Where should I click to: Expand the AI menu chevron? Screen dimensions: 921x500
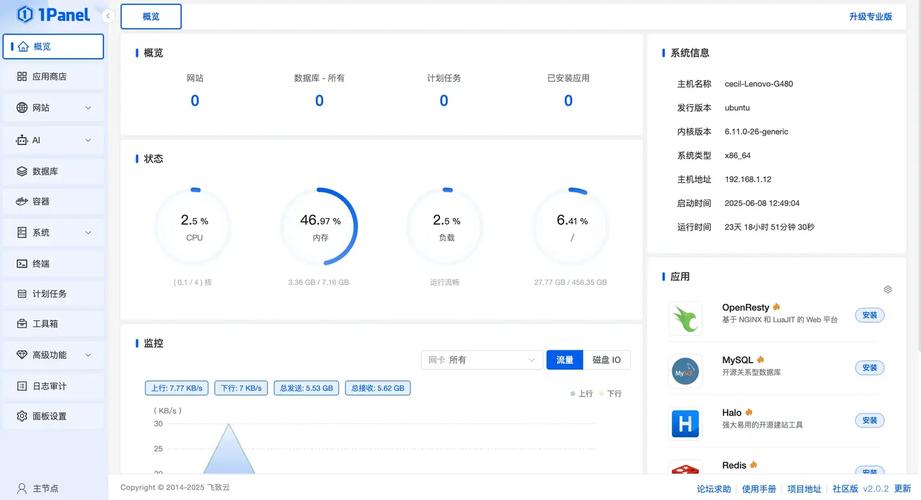click(88, 140)
